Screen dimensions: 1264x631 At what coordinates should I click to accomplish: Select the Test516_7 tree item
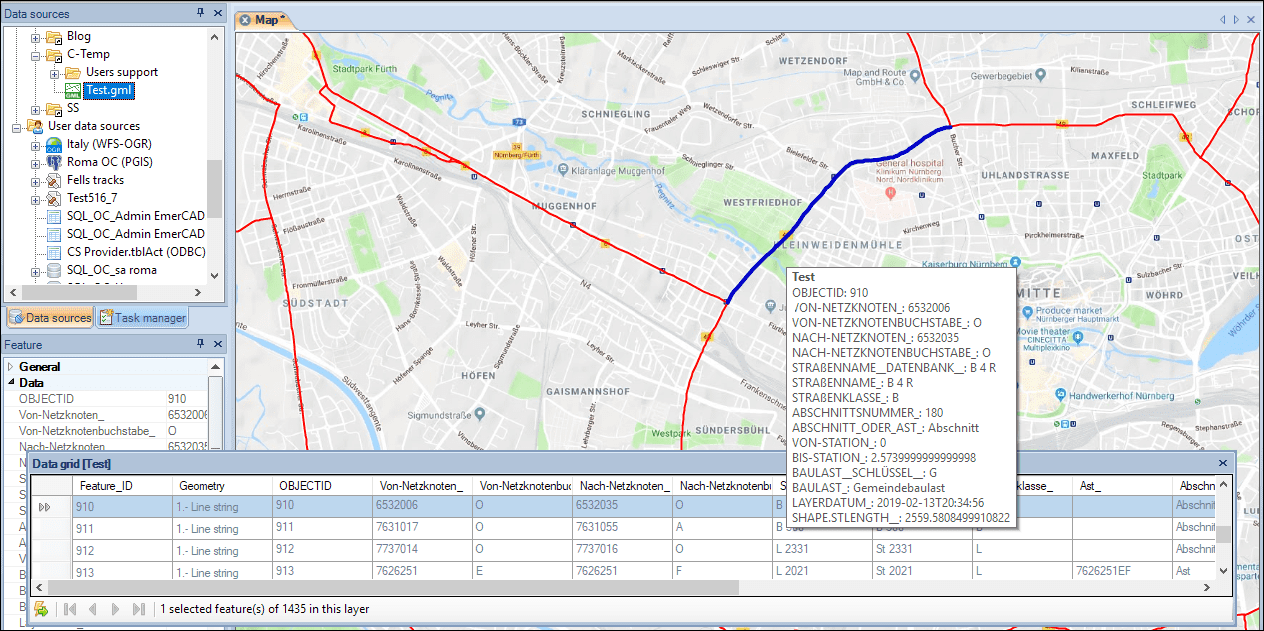(92, 199)
